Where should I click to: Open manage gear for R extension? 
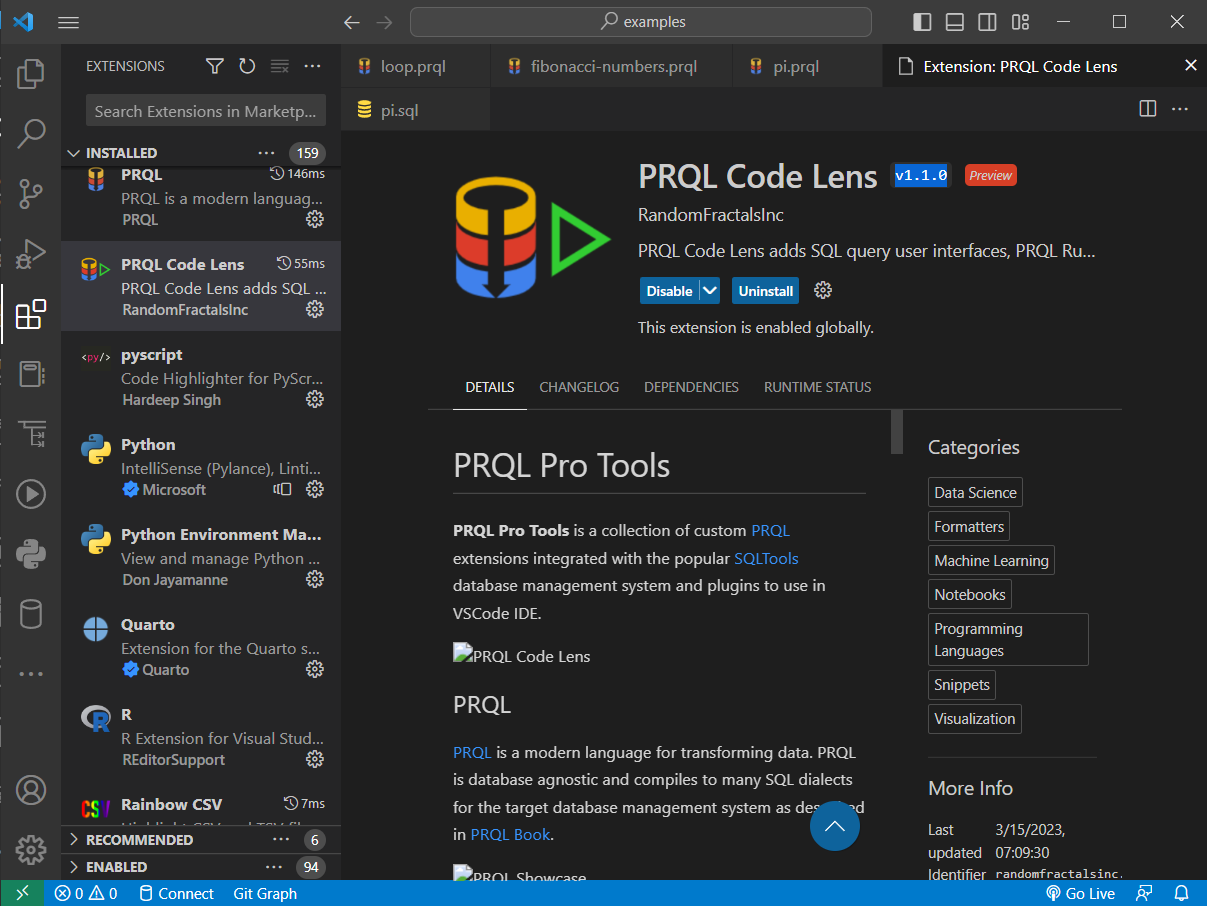click(315, 760)
